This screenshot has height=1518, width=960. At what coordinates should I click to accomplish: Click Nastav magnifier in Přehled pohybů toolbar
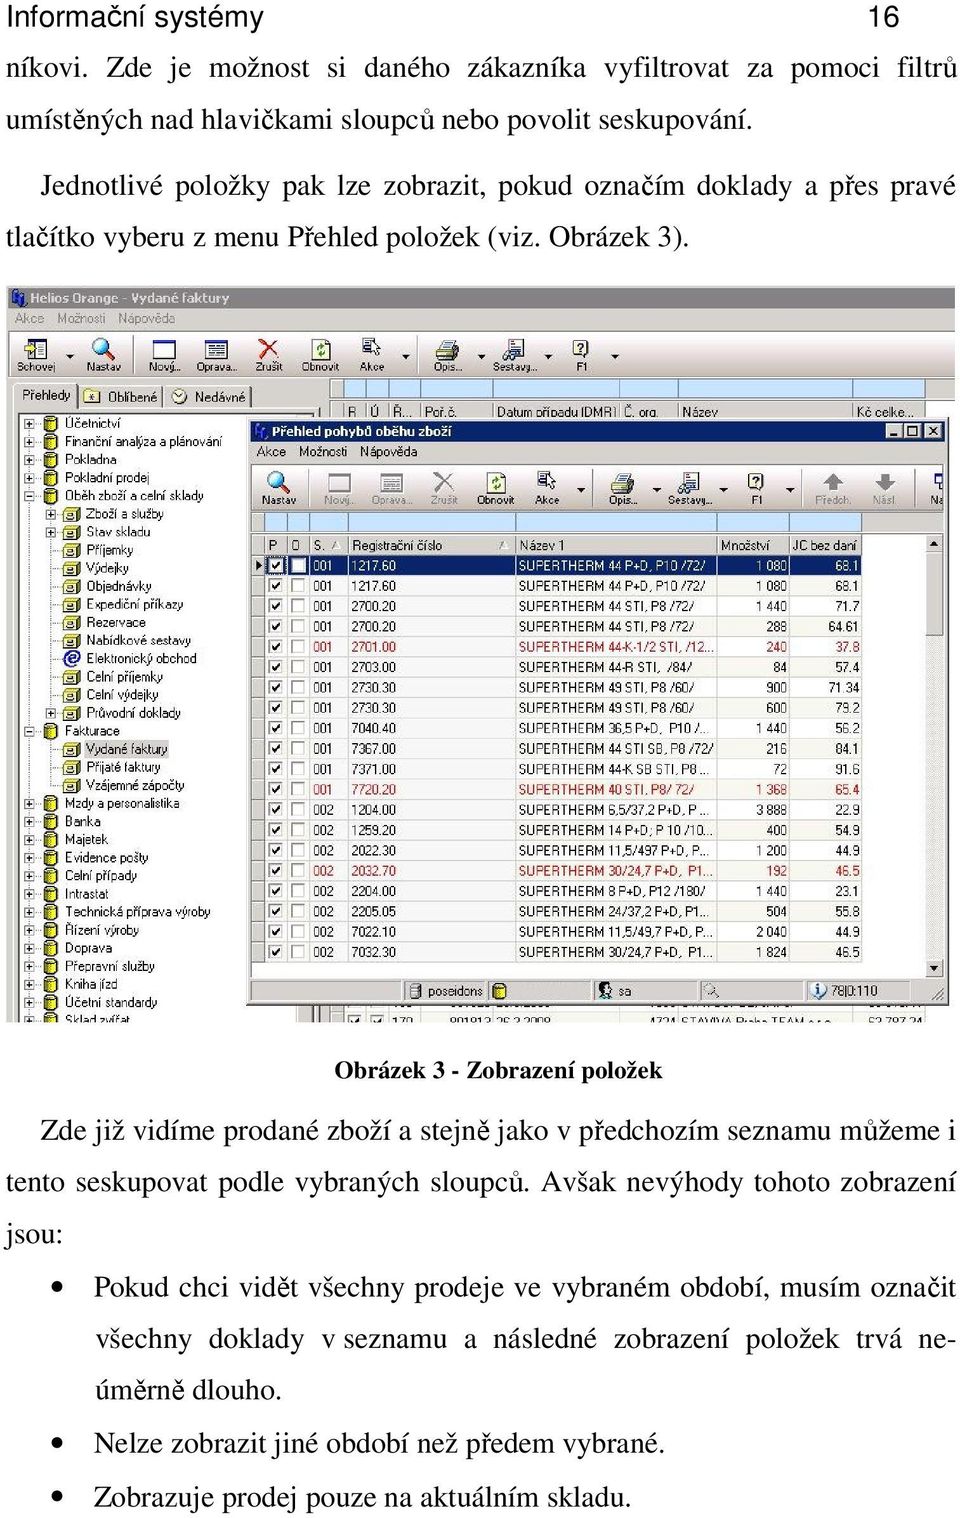(x=278, y=482)
